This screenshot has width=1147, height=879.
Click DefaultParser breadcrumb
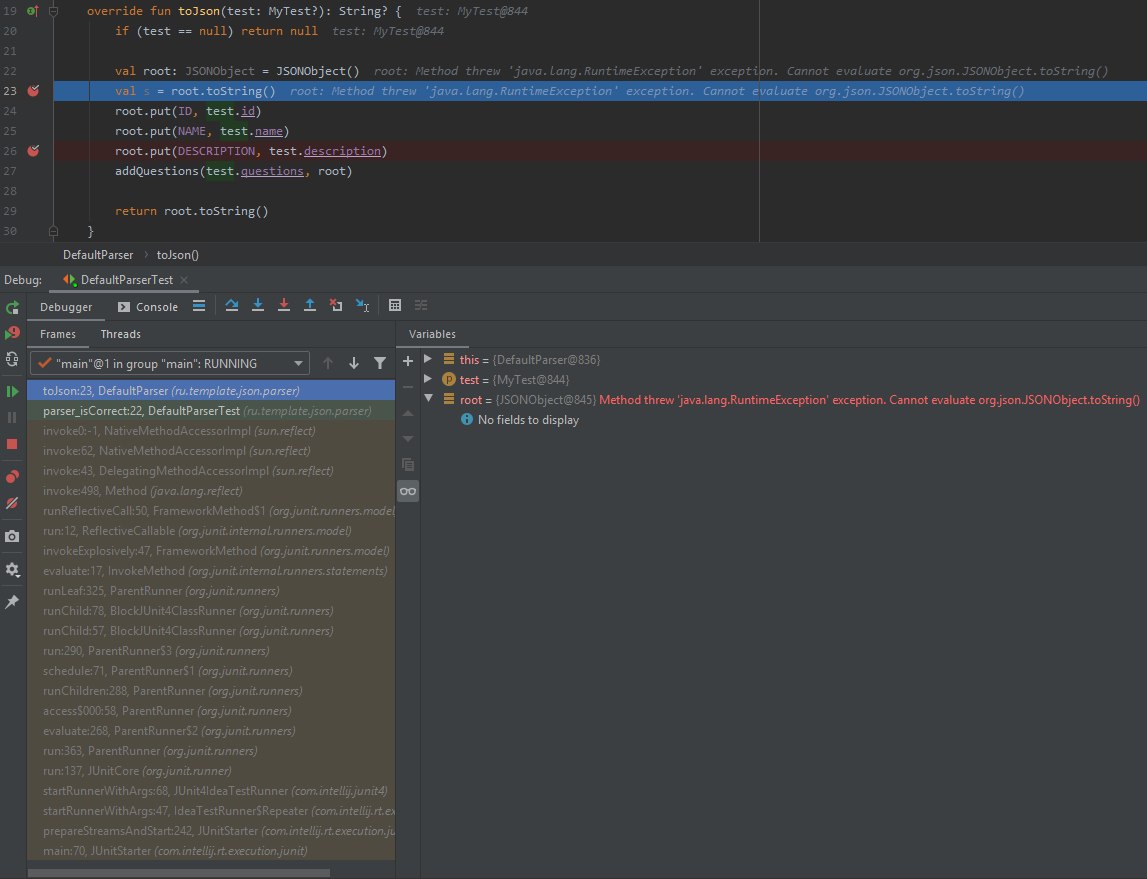(x=98, y=254)
